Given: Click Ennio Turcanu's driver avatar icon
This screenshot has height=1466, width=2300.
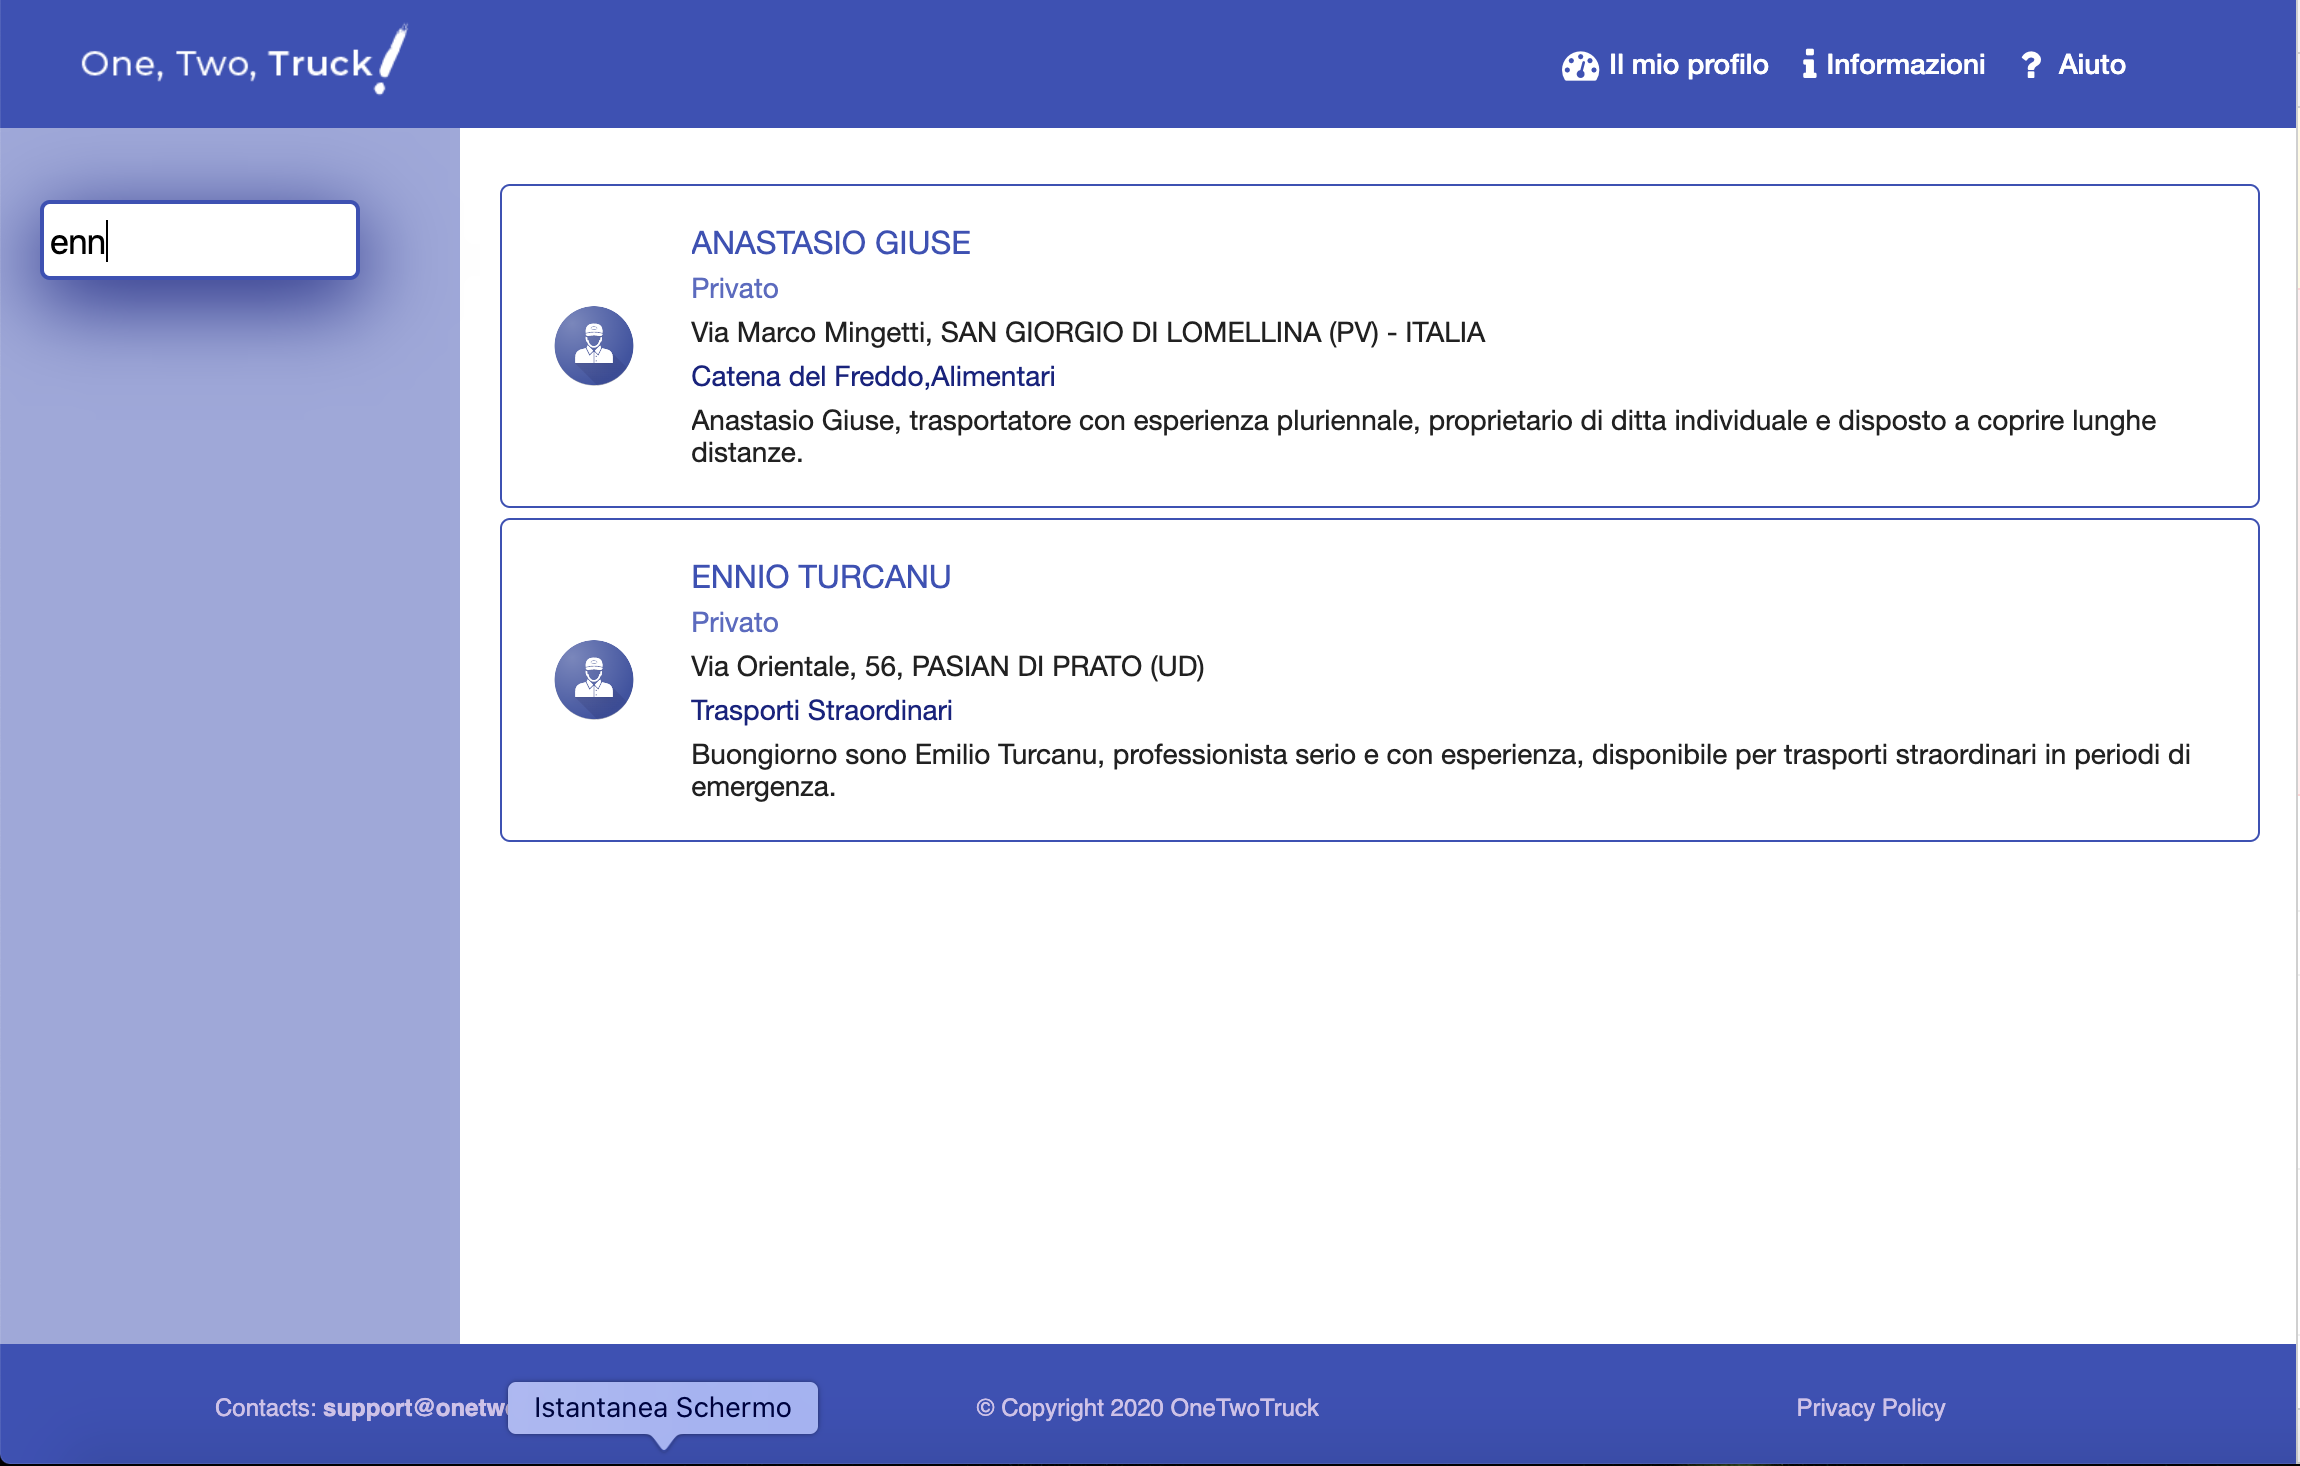Looking at the screenshot, I should tap(594, 680).
